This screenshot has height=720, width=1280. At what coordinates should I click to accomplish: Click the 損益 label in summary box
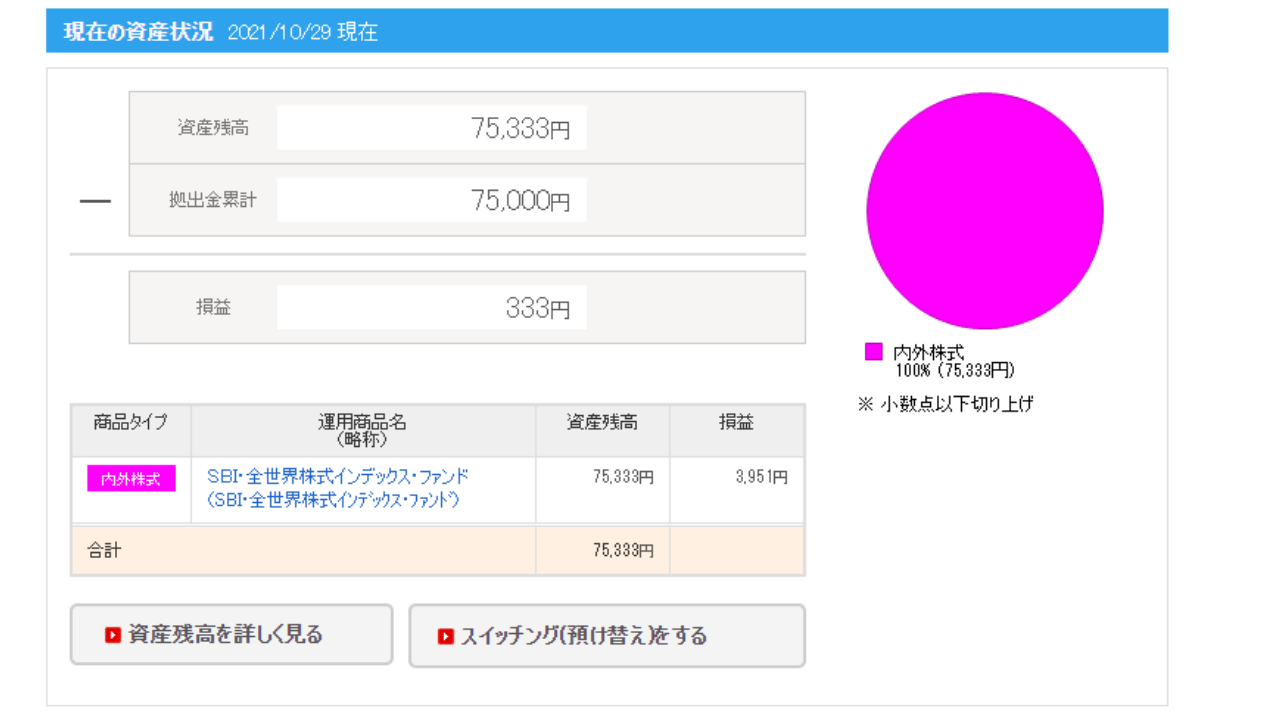[213, 308]
